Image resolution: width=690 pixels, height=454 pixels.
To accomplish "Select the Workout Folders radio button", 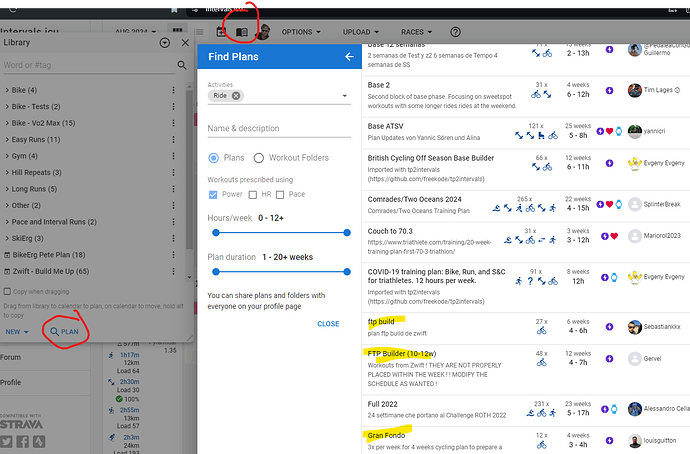I will (x=259, y=158).
